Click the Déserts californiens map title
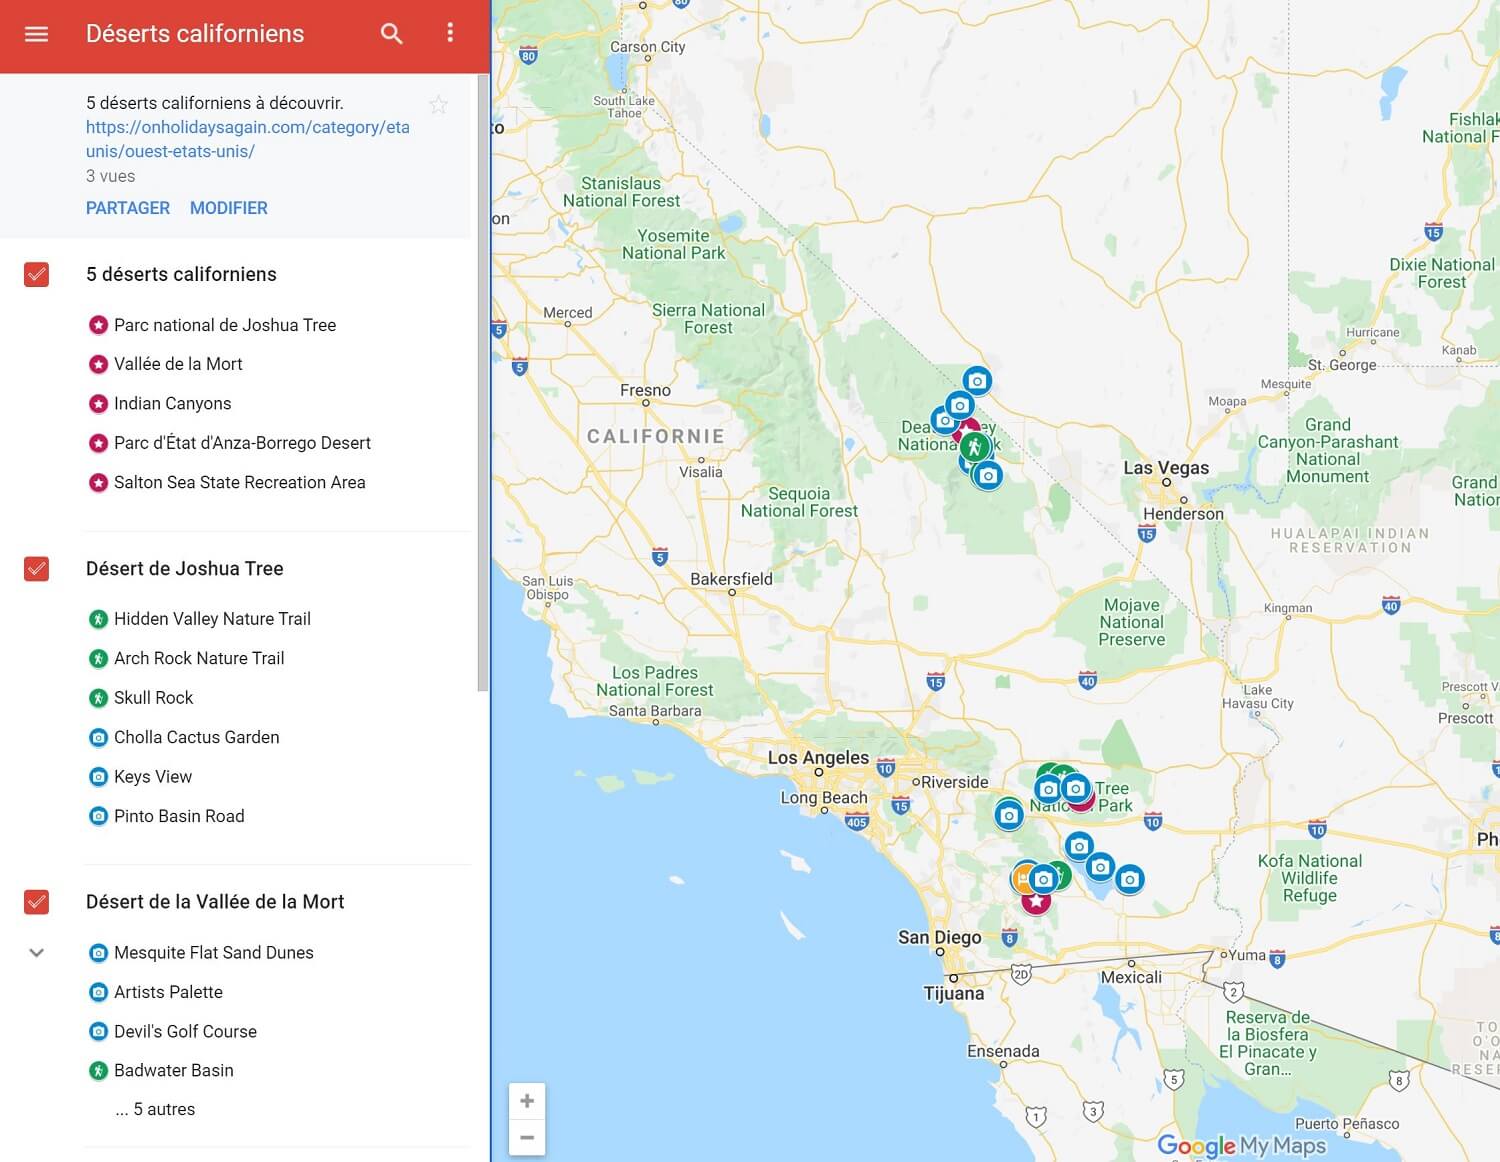 click(x=195, y=34)
